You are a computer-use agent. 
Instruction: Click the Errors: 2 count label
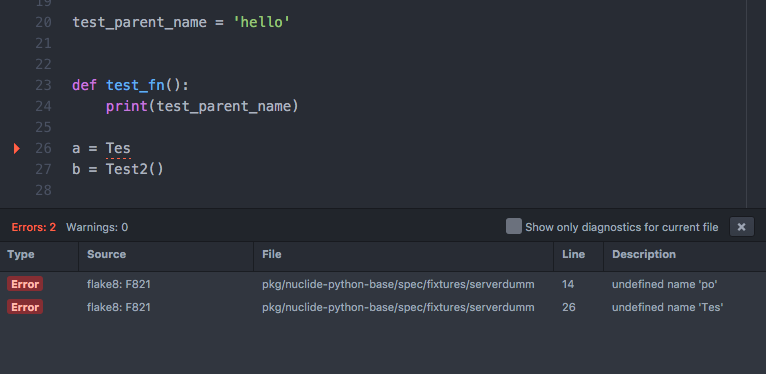coord(34,227)
